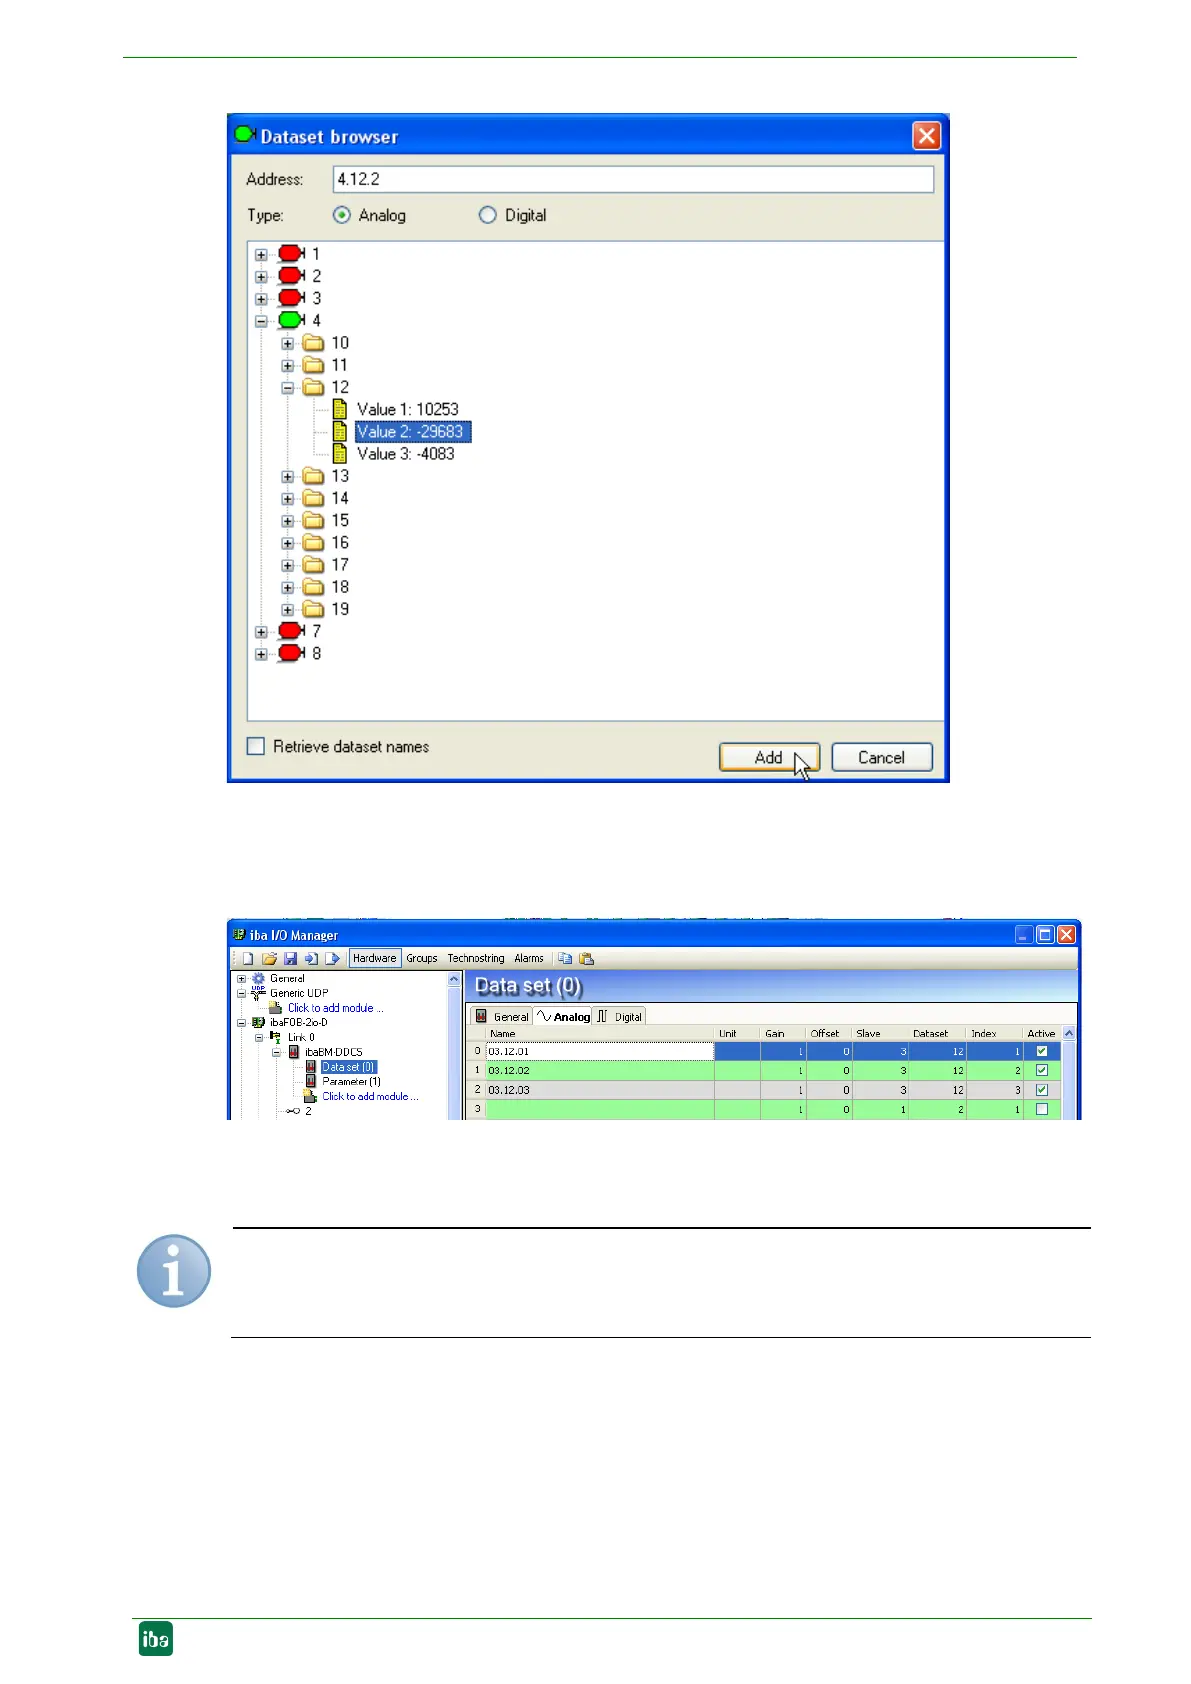Switch to the General tab of Data set
The image size is (1191, 1684).
tap(502, 1016)
